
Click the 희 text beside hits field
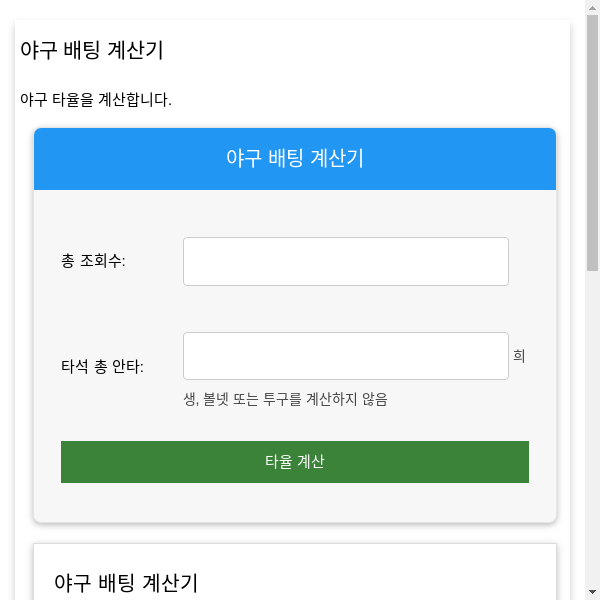[x=519, y=356]
